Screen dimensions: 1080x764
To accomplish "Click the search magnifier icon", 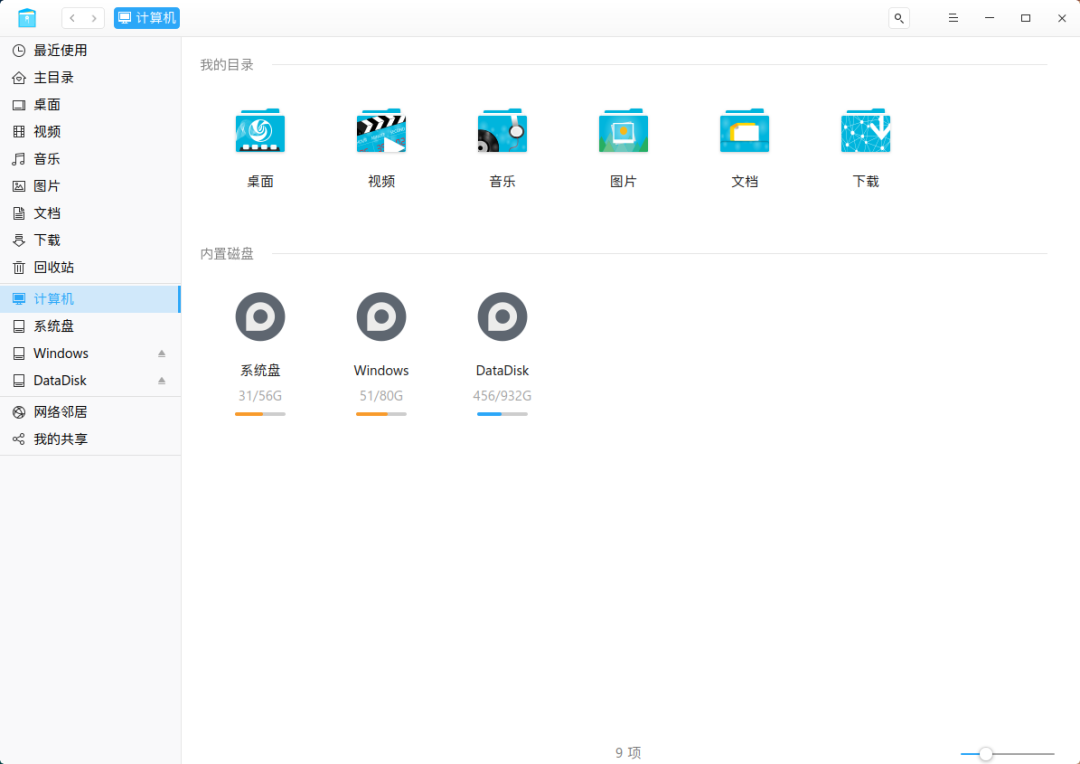I will click(898, 18).
